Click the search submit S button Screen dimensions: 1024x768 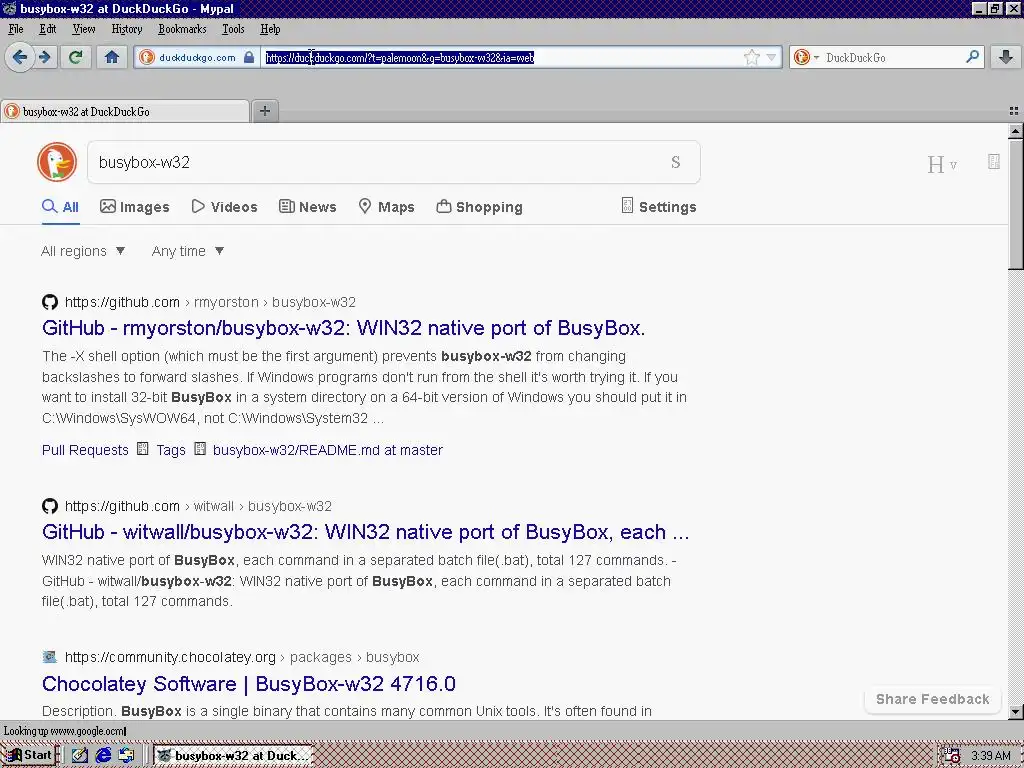pos(676,162)
